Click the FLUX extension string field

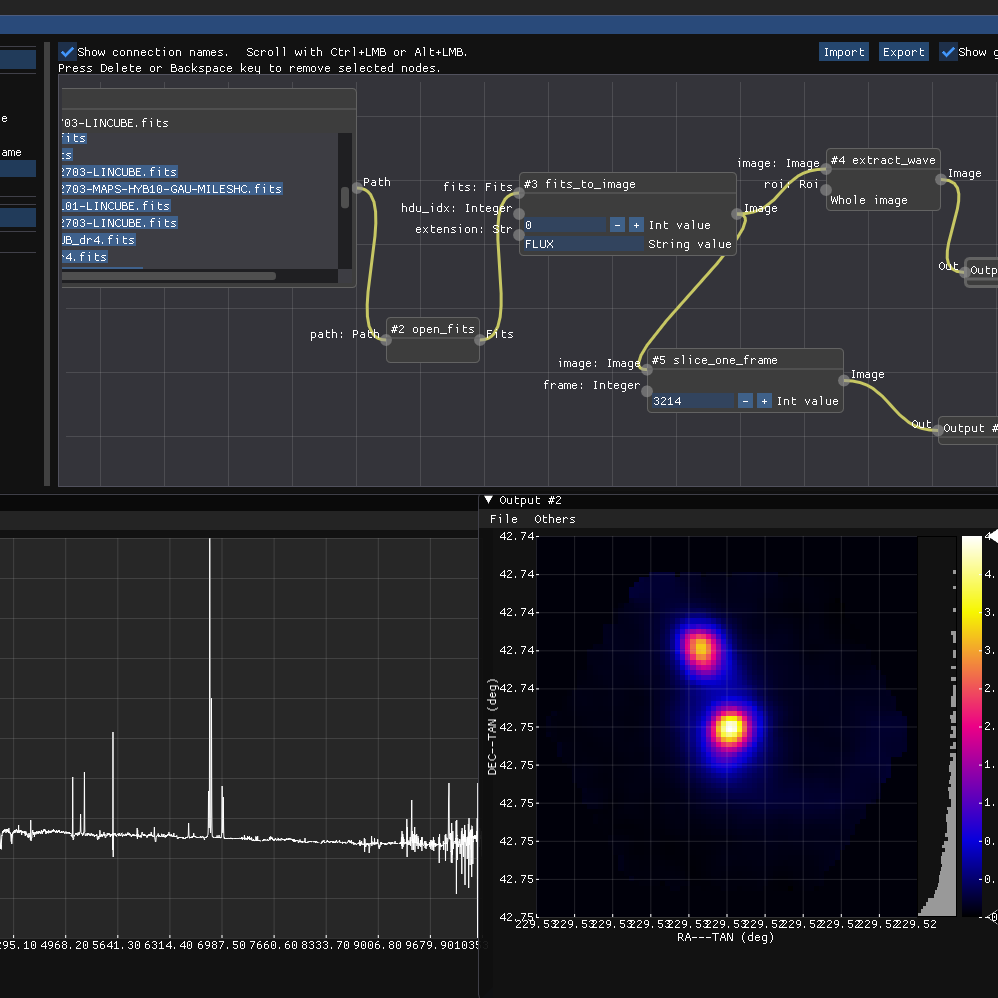tap(582, 244)
